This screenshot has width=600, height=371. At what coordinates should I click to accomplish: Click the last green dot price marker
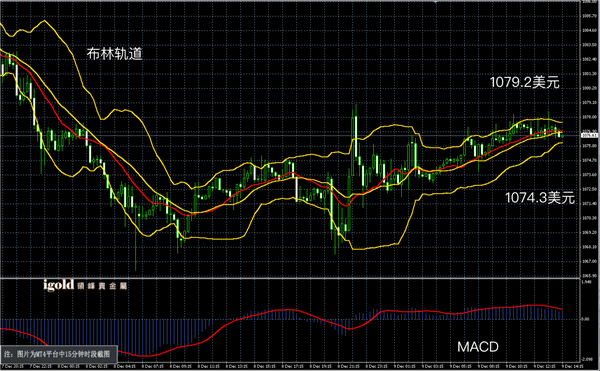click(x=562, y=136)
